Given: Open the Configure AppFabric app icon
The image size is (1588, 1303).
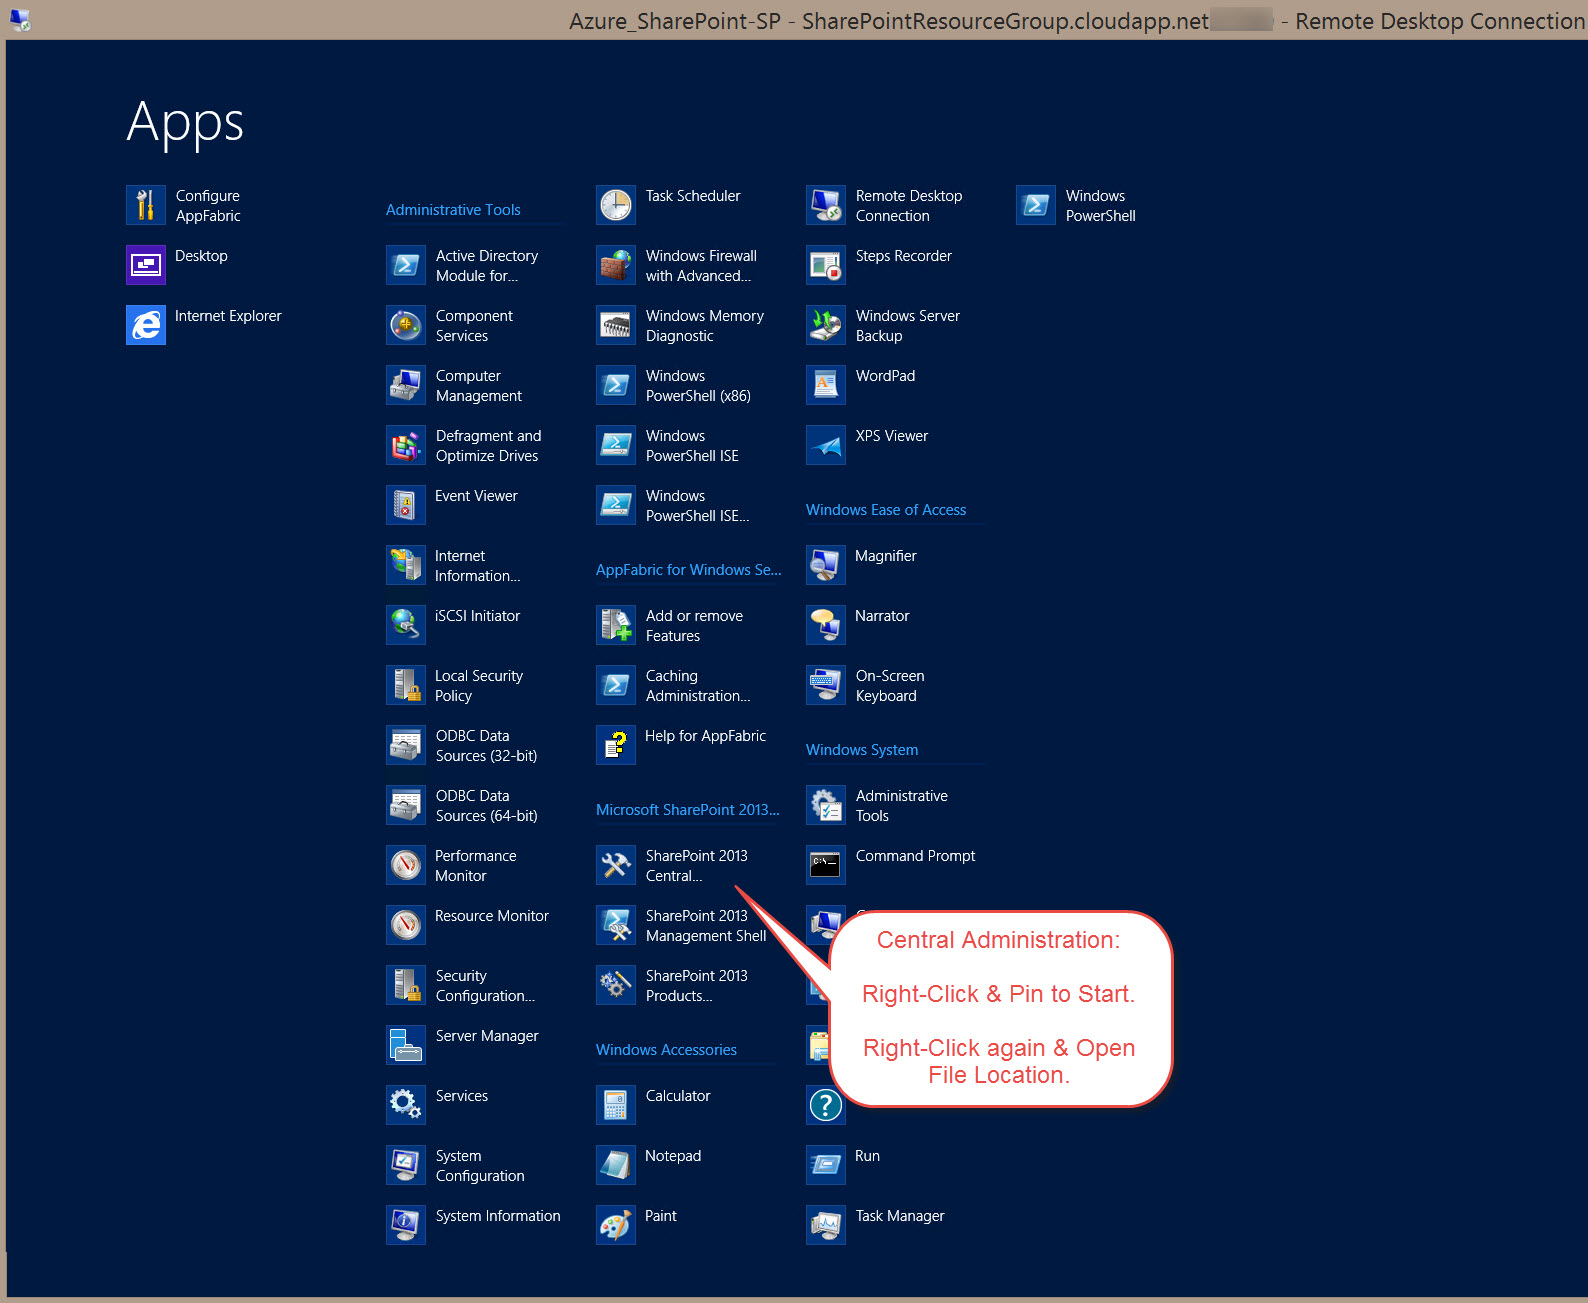Looking at the screenshot, I should pyautogui.click(x=146, y=205).
